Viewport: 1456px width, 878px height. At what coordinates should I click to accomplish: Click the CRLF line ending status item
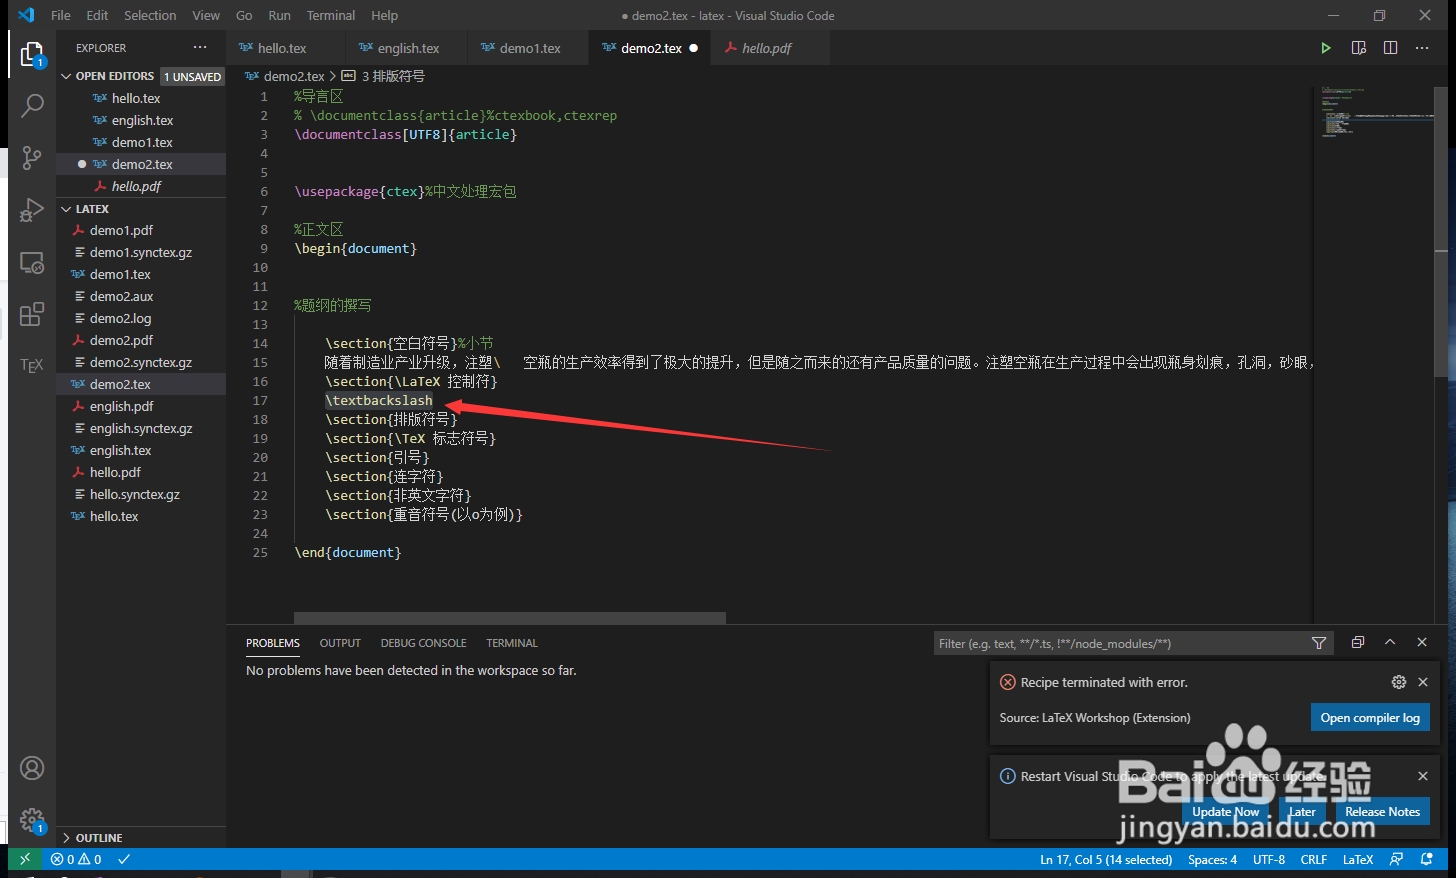1313,859
